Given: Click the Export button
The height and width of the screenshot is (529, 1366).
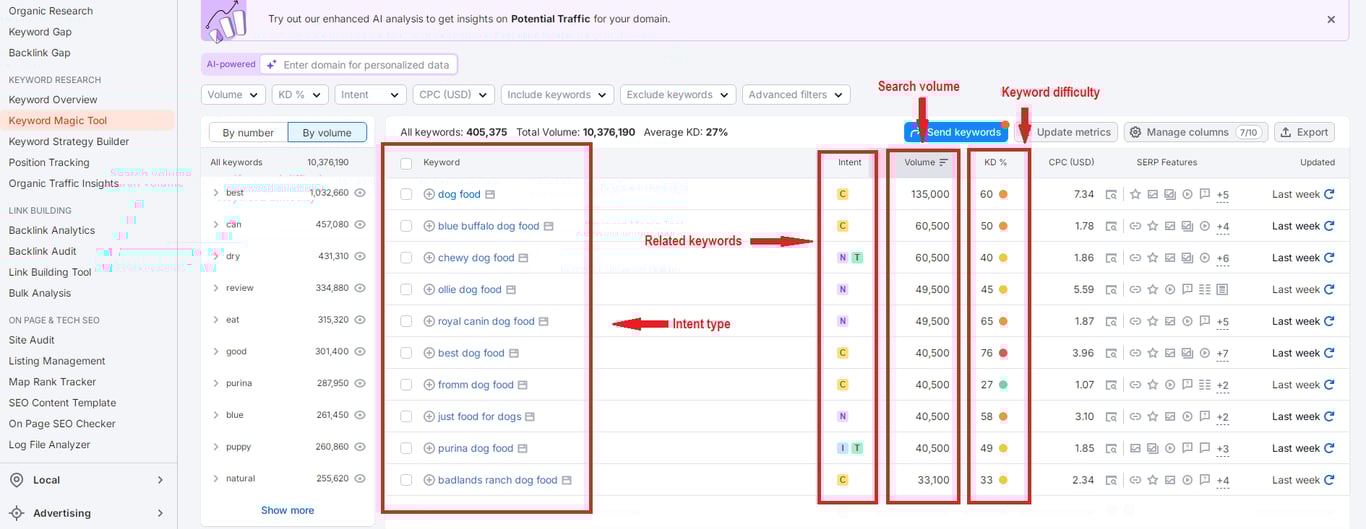Looking at the screenshot, I should 1304,132.
